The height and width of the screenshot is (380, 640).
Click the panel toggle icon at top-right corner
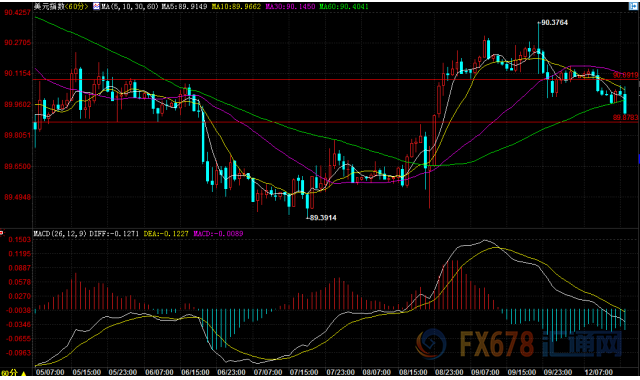tap(633, 6)
